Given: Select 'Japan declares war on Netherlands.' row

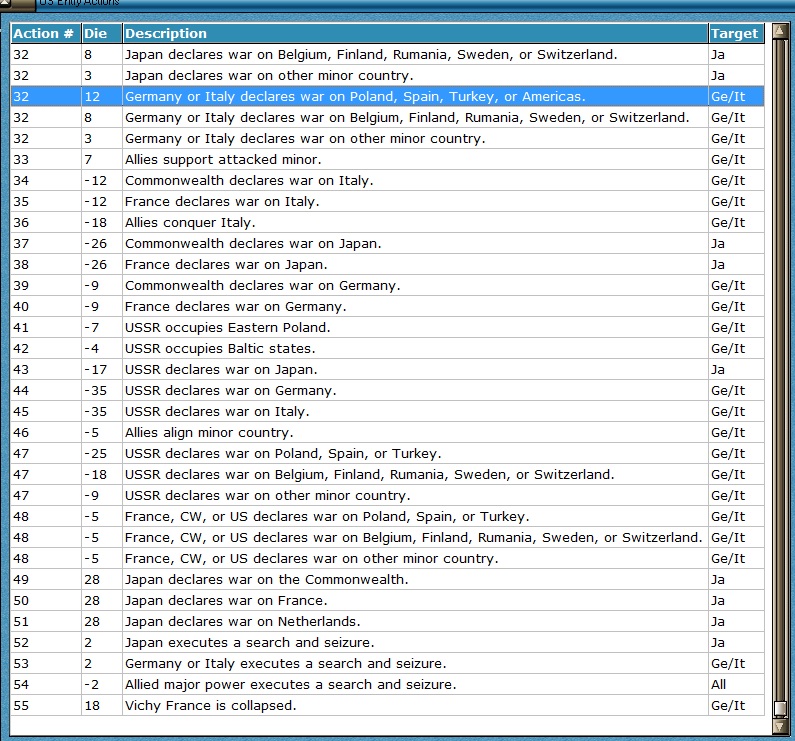Looking at the screenshot, I should 387,621.
